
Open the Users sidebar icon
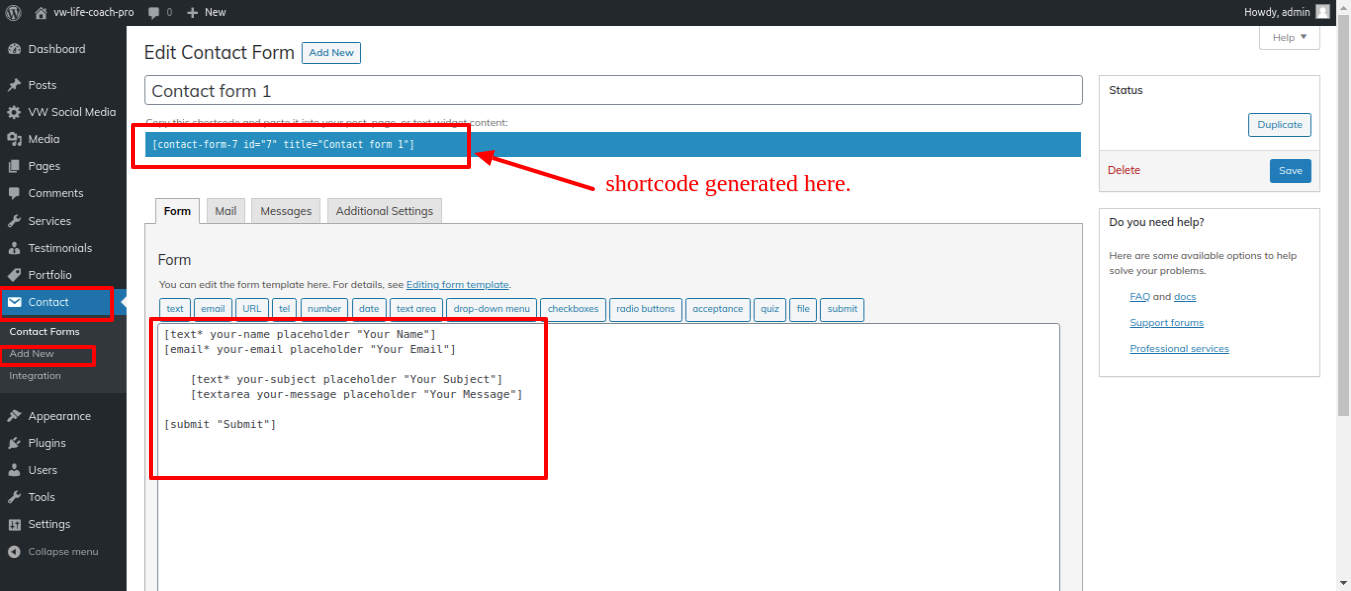point(14,470)
